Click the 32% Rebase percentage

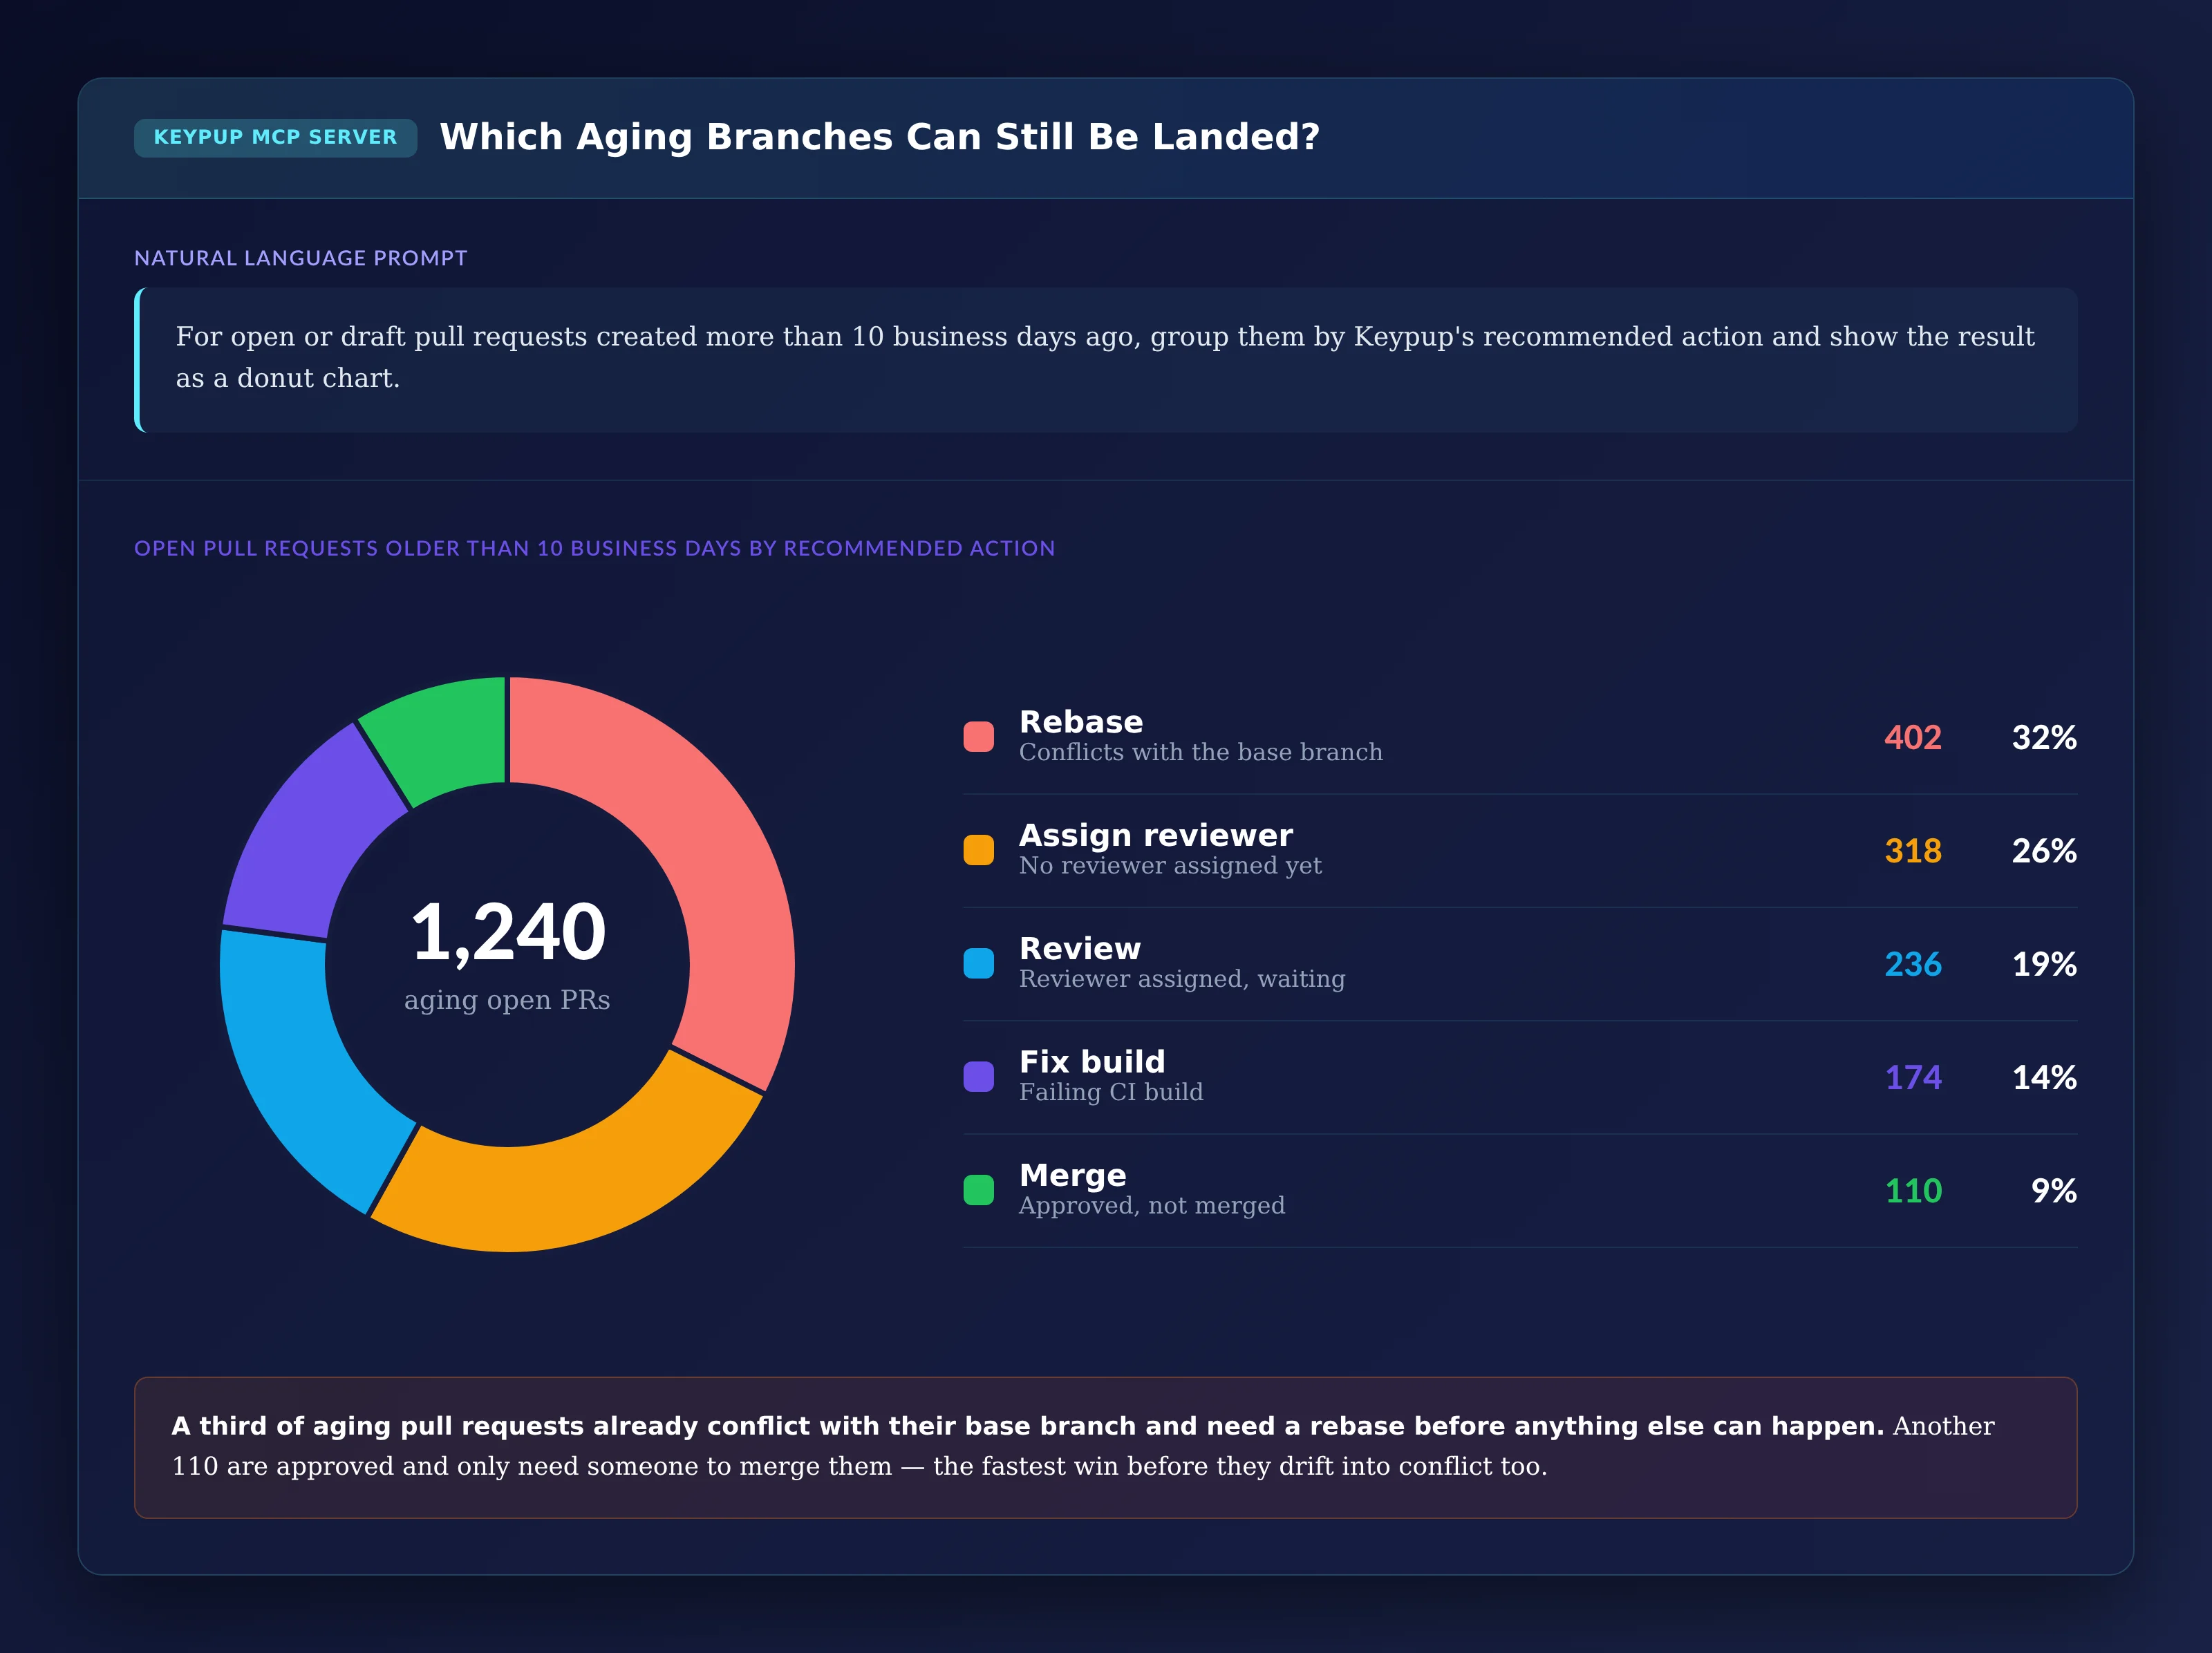click(x=2044, y=737)
